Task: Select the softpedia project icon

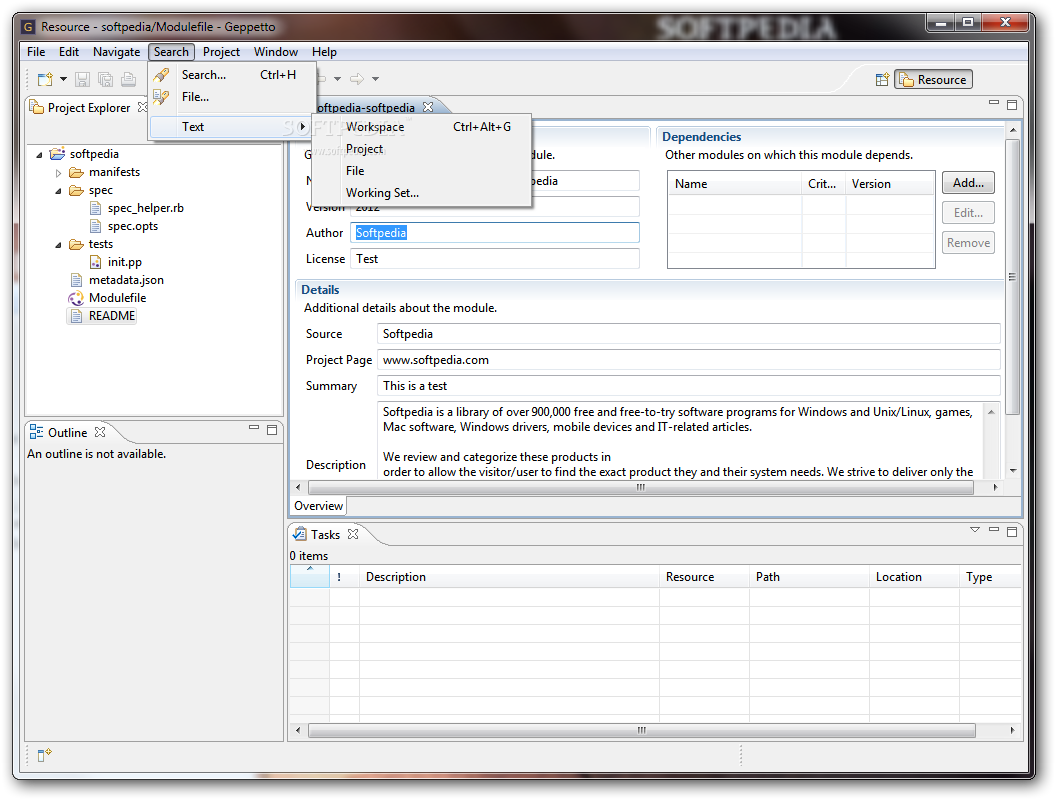Action: [57, 154]
